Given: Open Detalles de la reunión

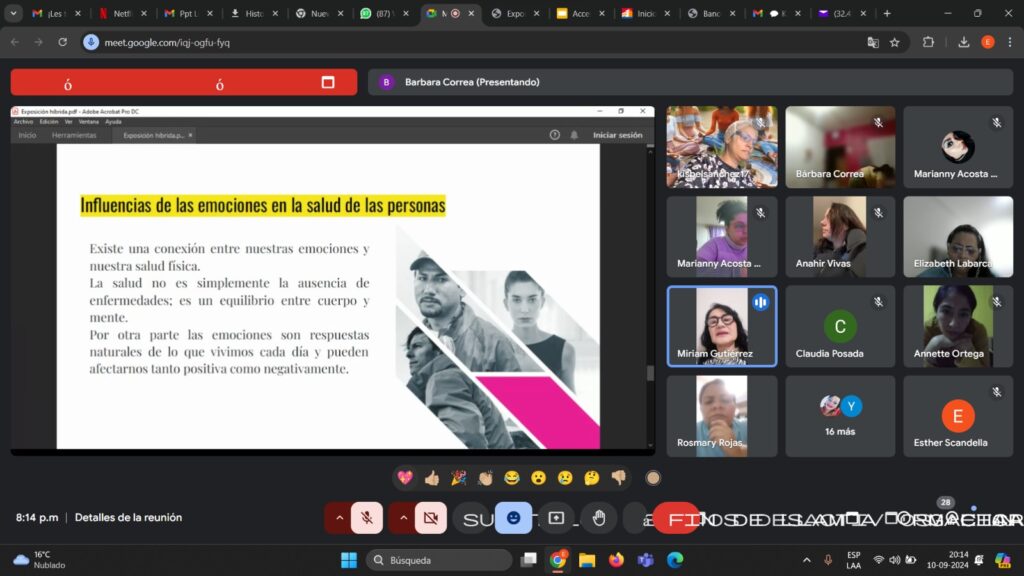Looking at the screenshot, I should 128,518.
